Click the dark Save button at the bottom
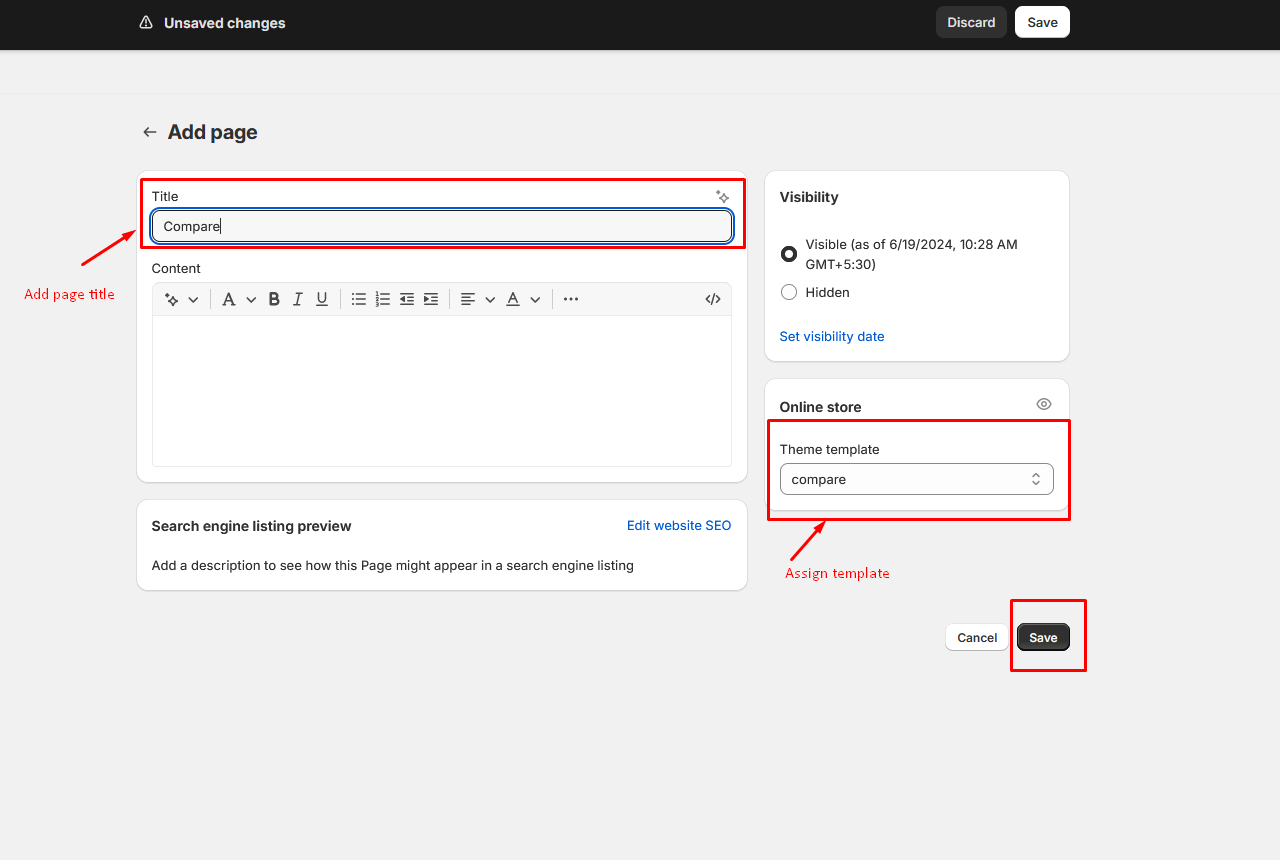 click(1043, 637)
